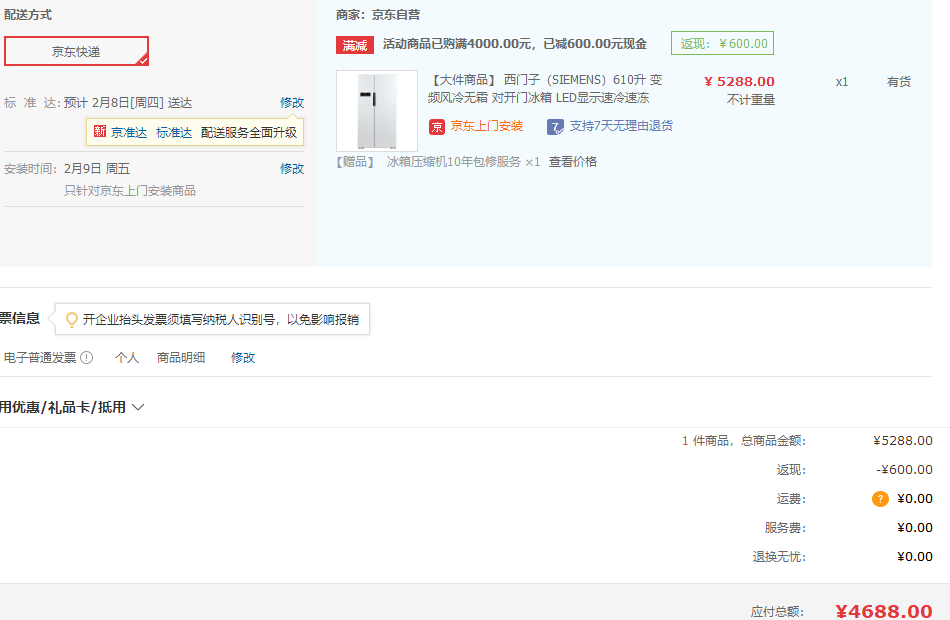
Task: Open the 京准达 link in the tooltip
Action: (x=129, y=133)
